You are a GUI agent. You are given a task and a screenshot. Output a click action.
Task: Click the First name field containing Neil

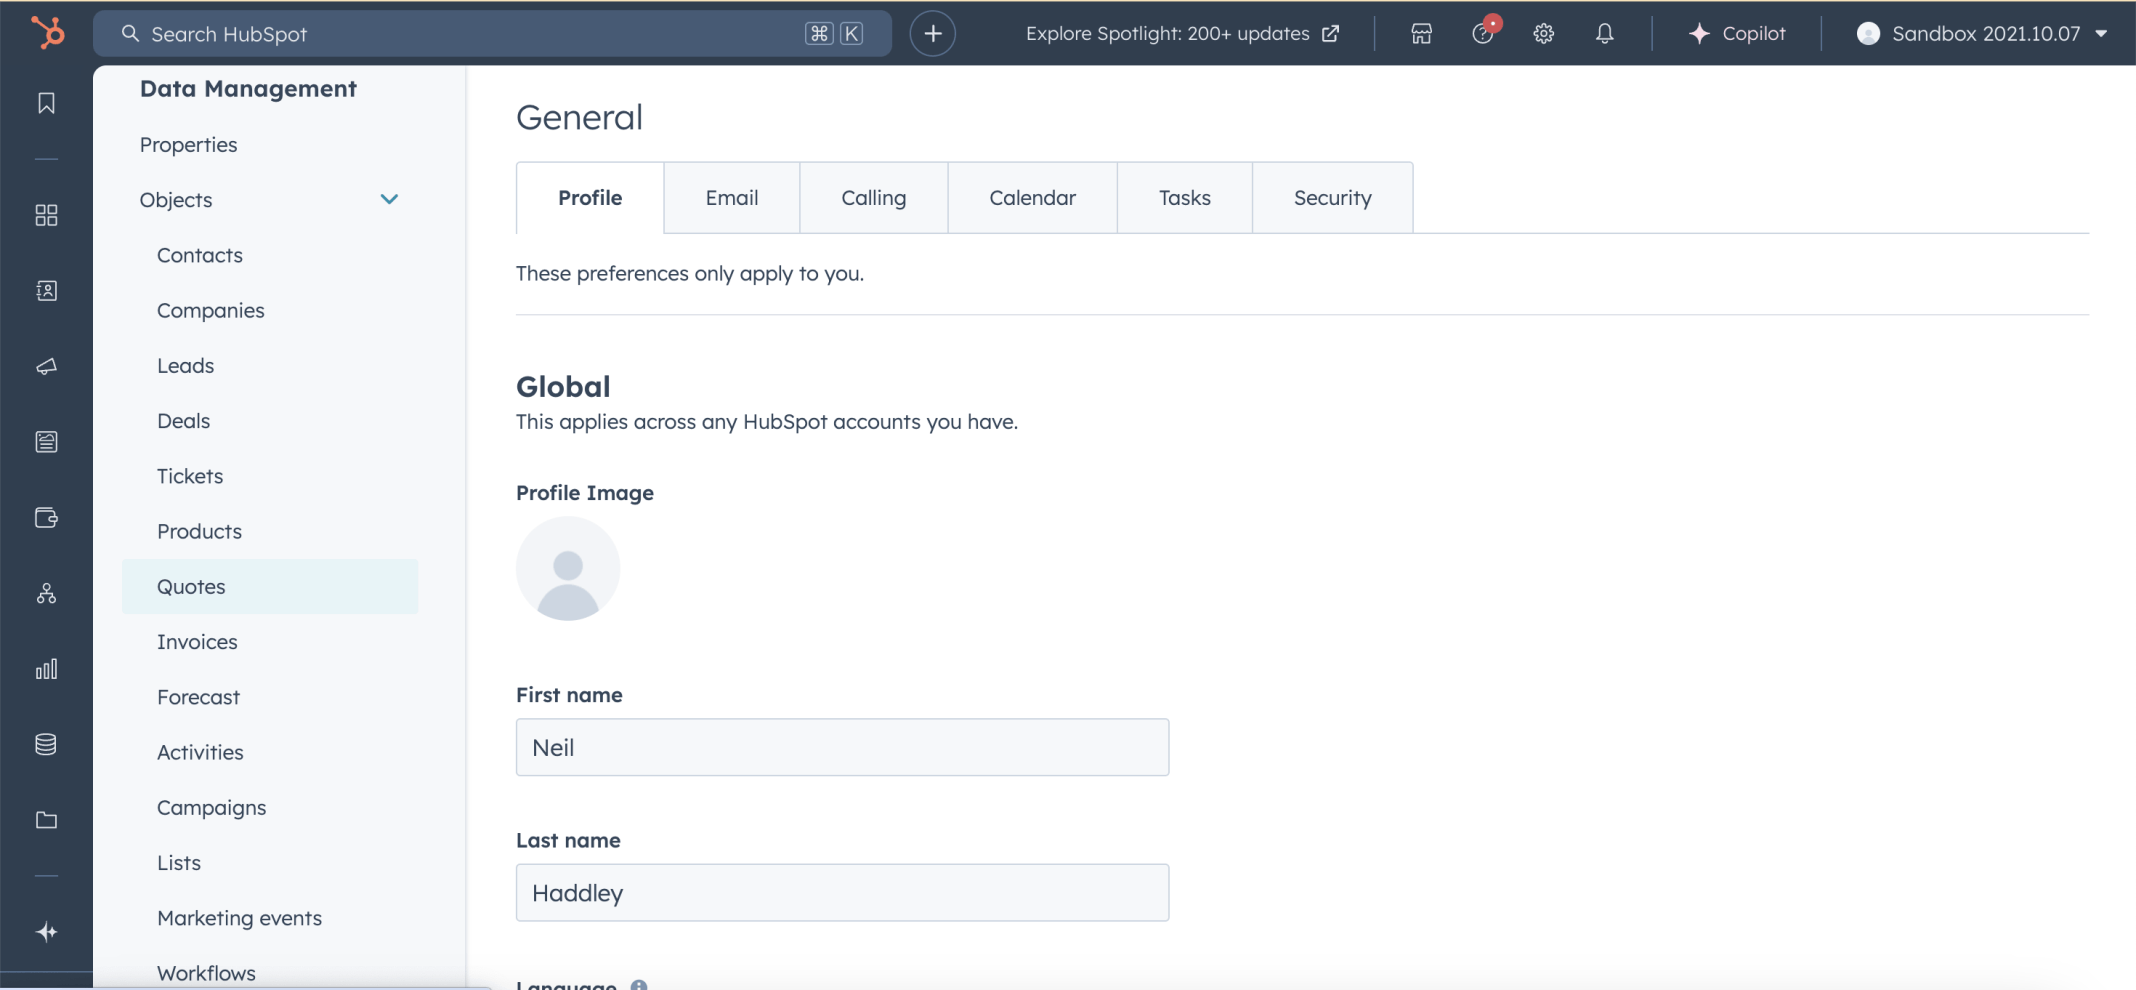[x=842, y=747]
